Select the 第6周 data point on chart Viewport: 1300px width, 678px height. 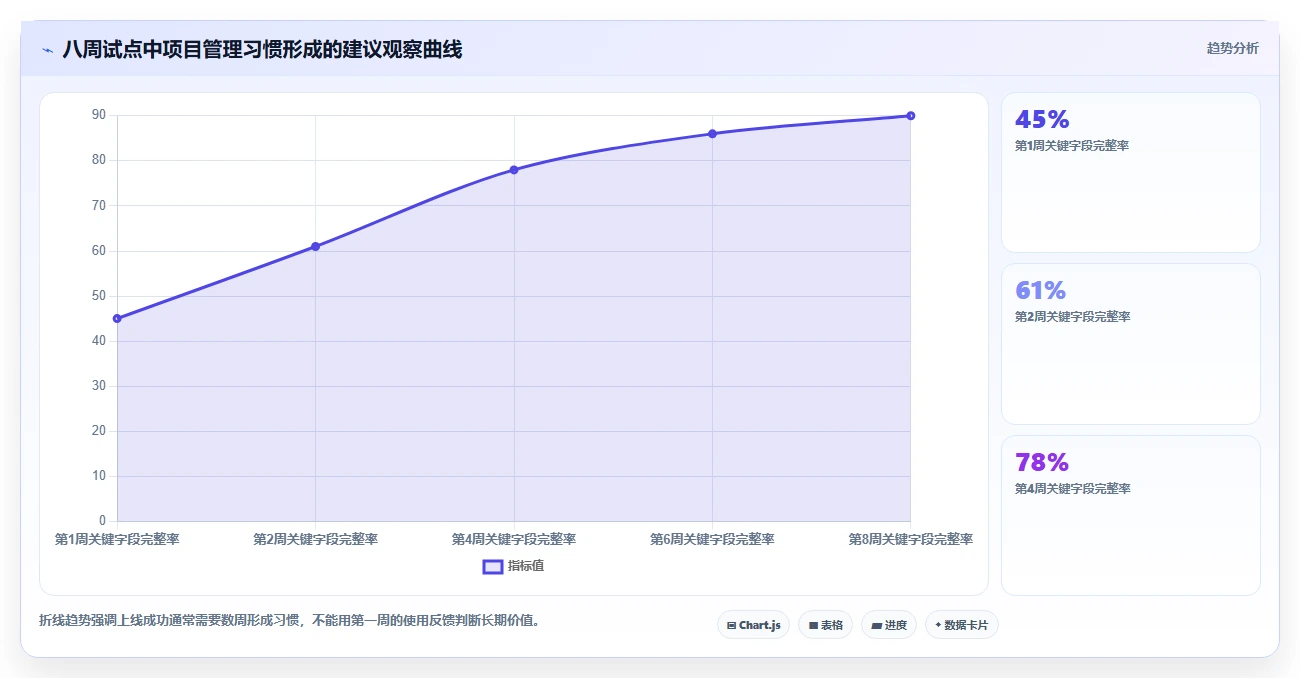712,133
